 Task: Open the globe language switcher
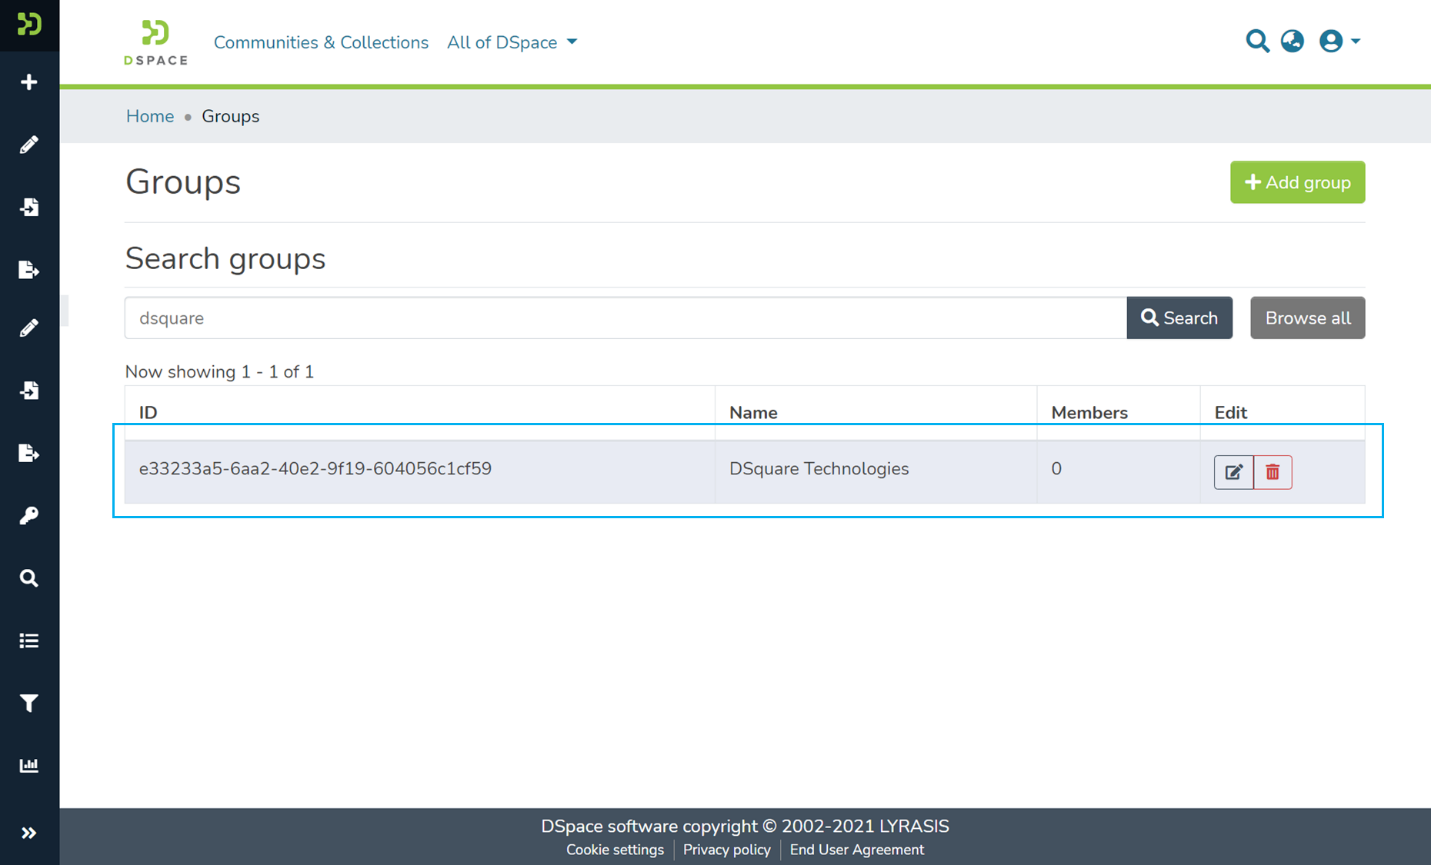[x=1292, y=41]
